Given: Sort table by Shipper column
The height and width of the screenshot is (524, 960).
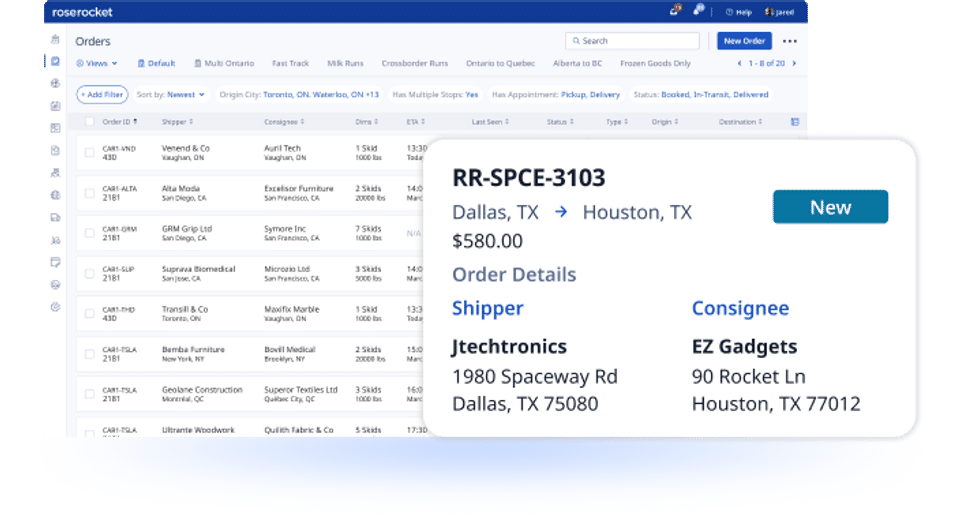Looking at the screenshot, I should coord(178,122).
